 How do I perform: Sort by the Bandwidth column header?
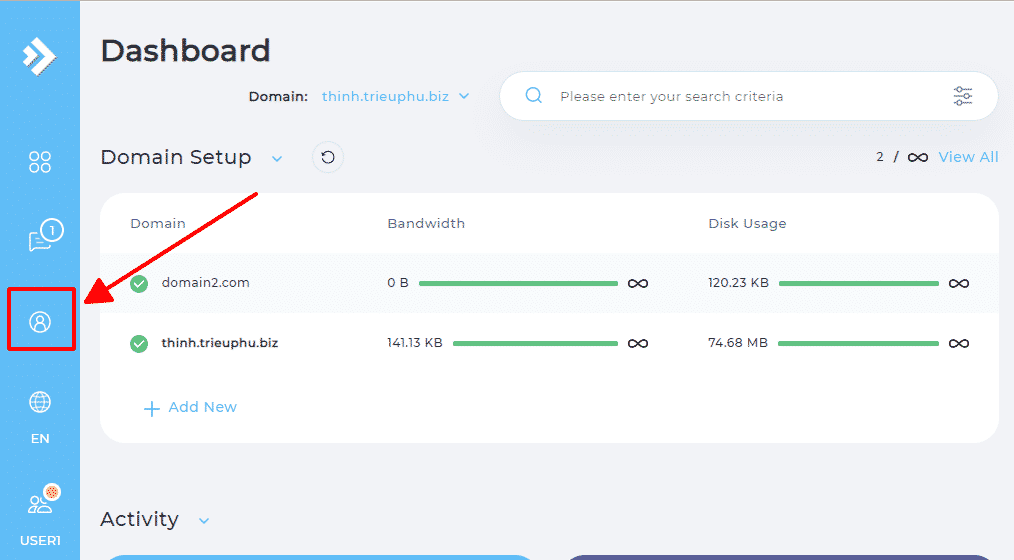pyautogui.click(x=426, y=223)
